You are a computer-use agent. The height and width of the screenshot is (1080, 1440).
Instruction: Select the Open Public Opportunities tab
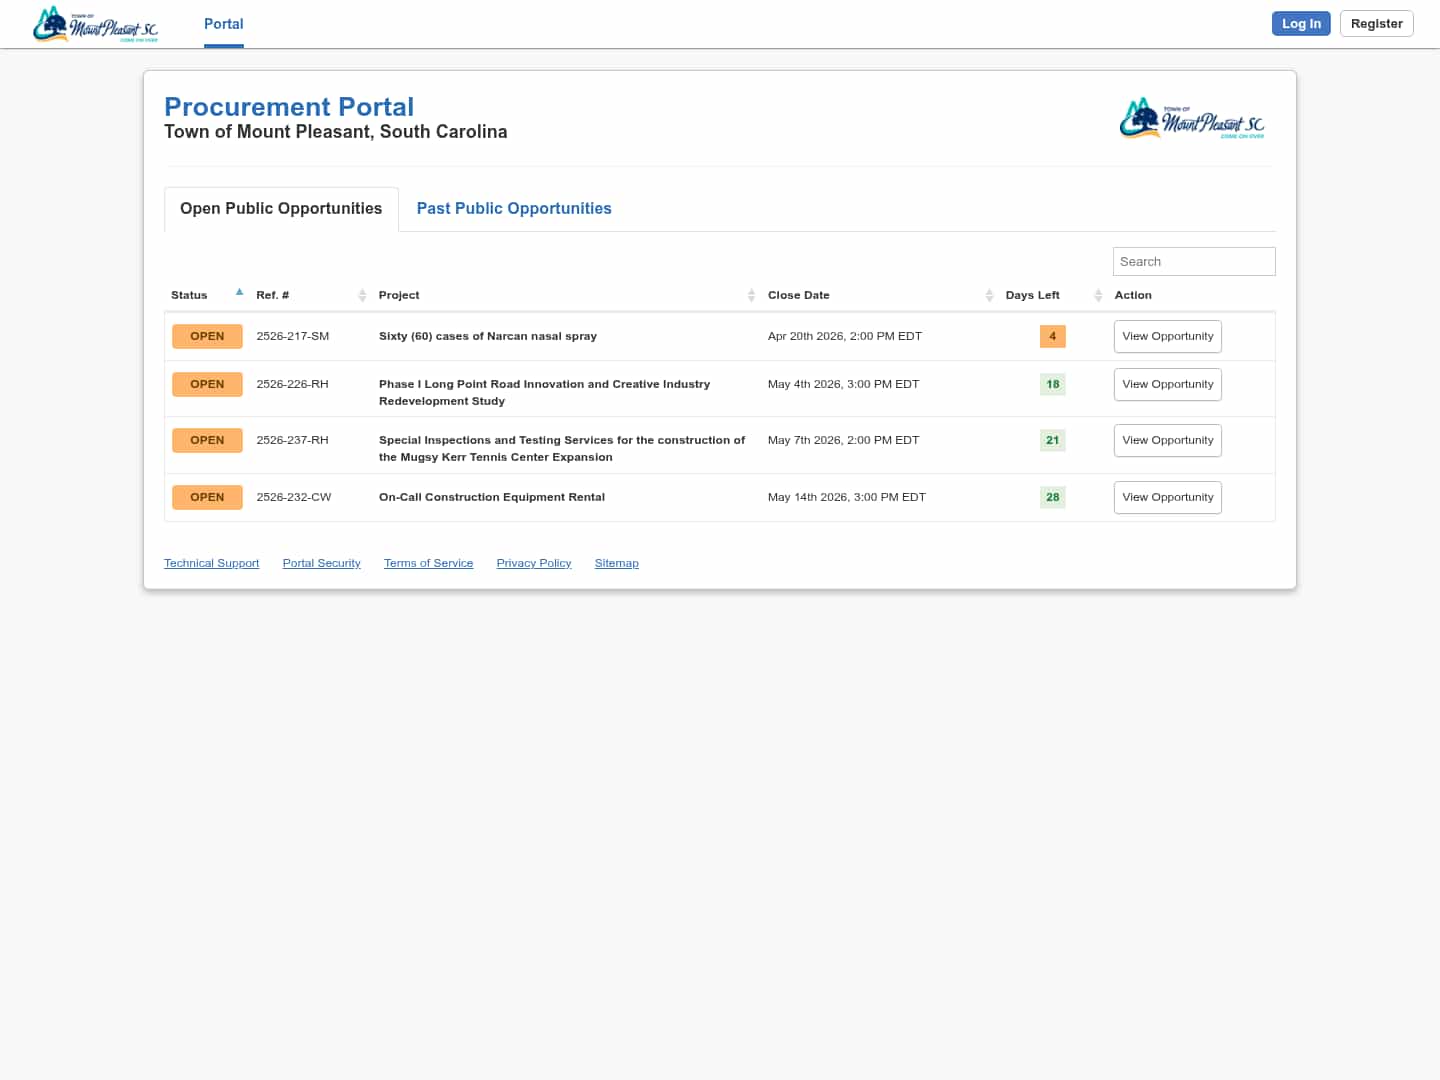tap(281, 208)
